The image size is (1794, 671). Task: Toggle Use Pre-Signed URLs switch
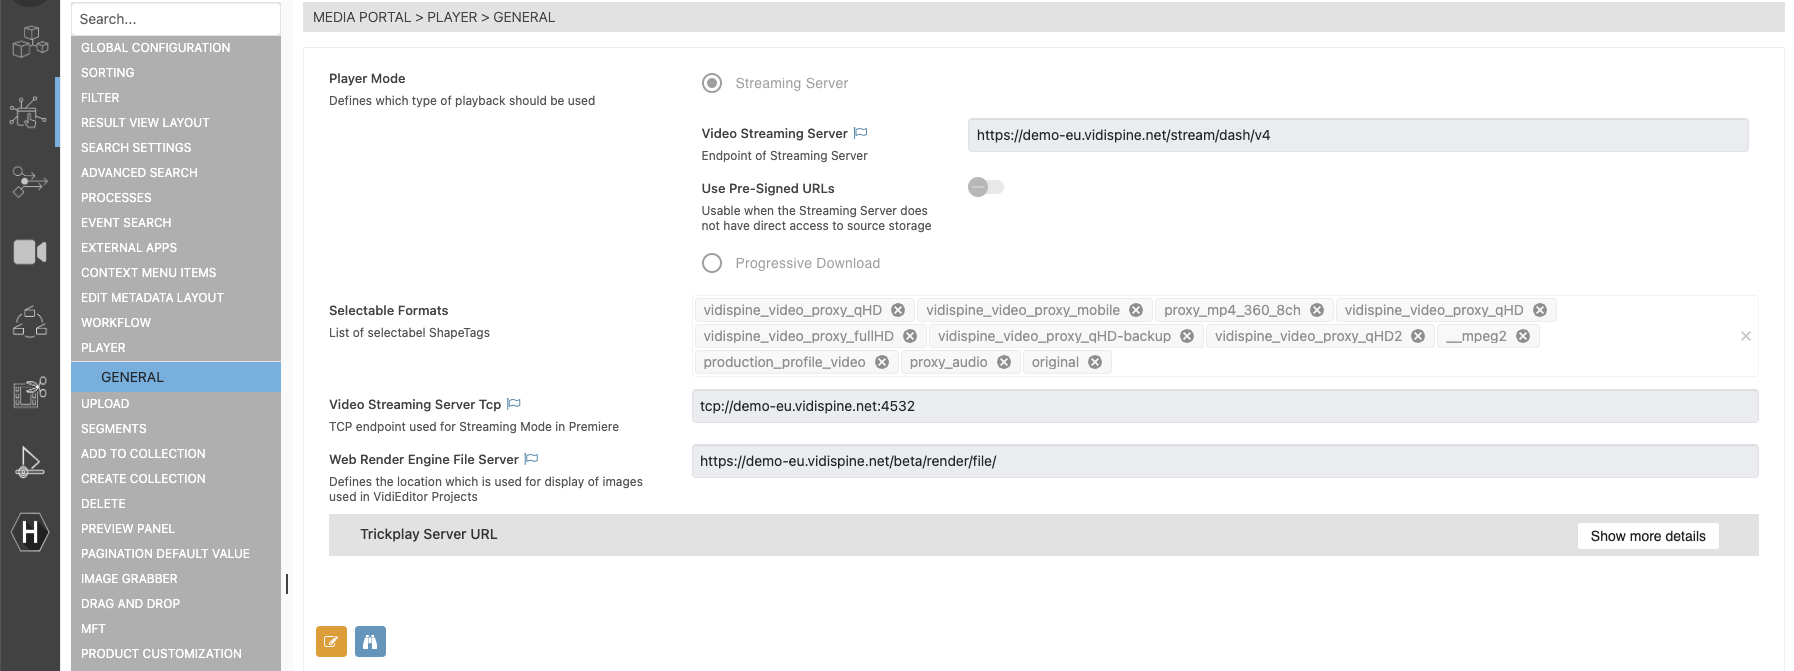tap(985, 187)
